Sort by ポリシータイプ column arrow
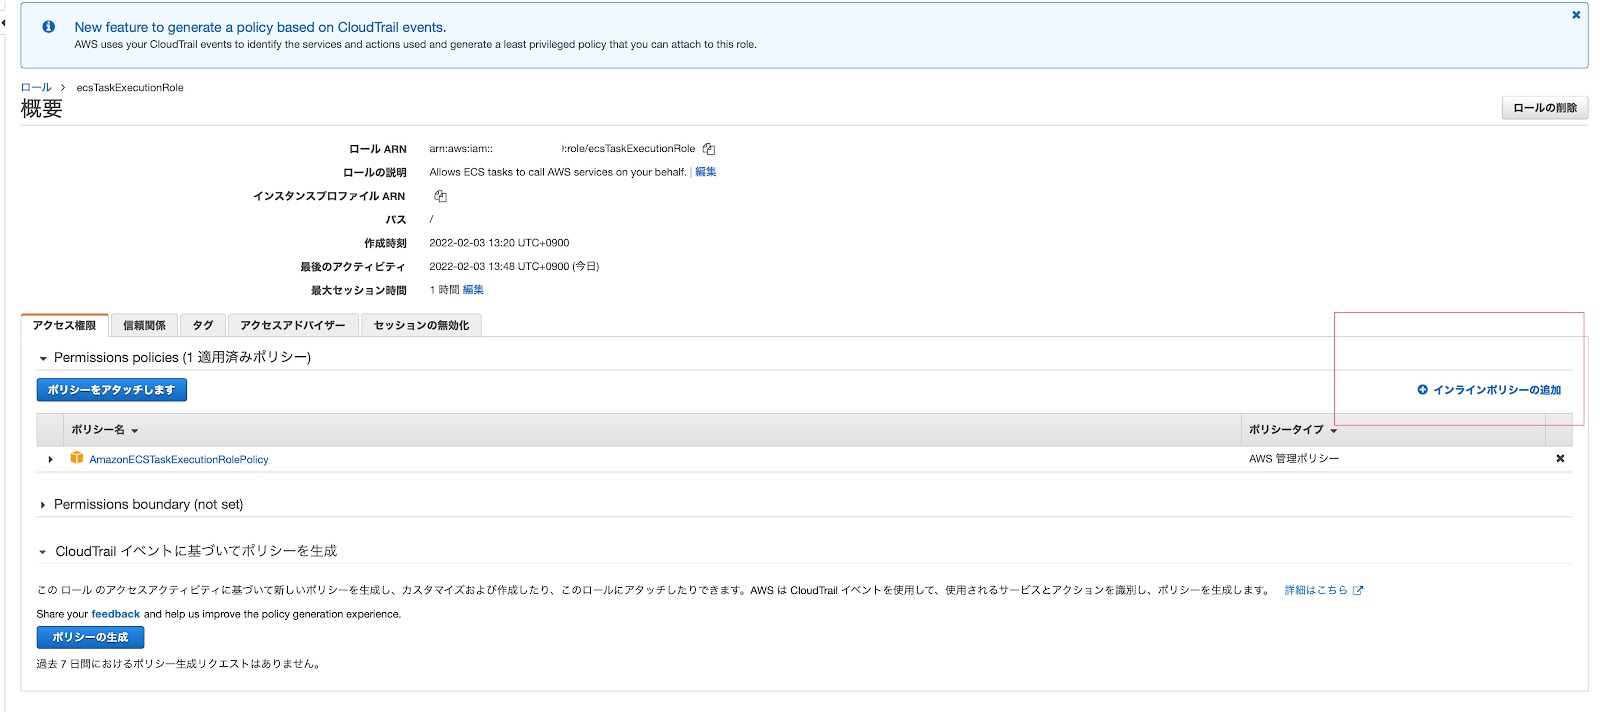The image size is (1600, 712). point(1333,431)
